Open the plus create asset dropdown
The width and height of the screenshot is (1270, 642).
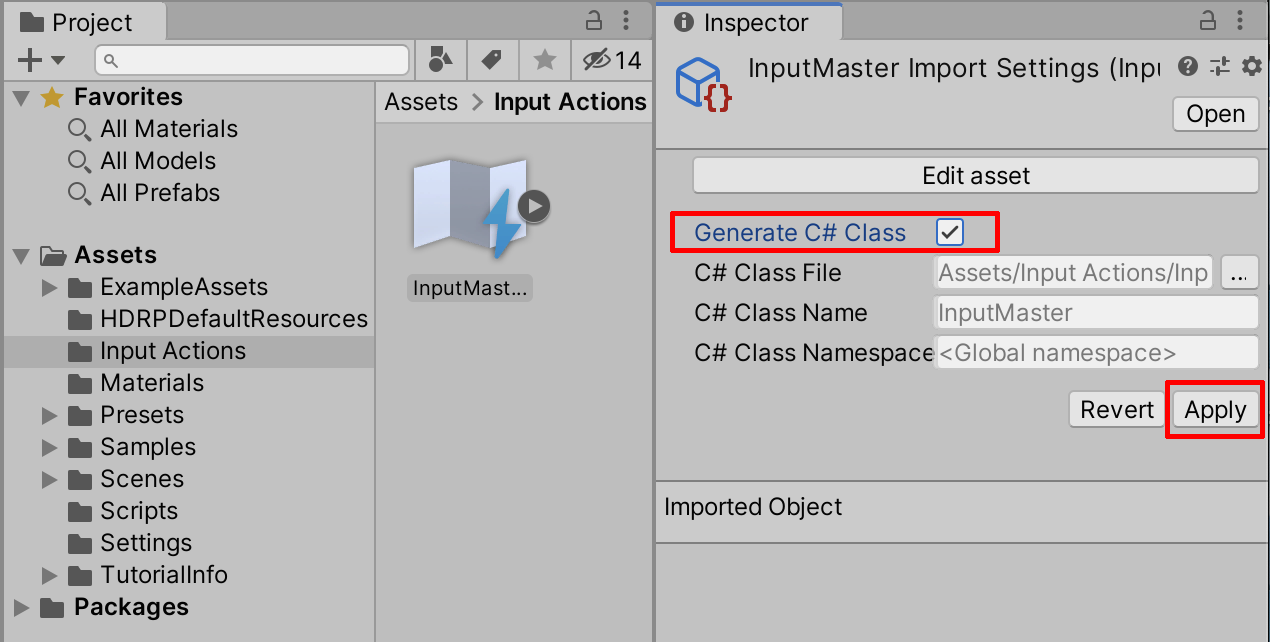(x=41, y=60)
